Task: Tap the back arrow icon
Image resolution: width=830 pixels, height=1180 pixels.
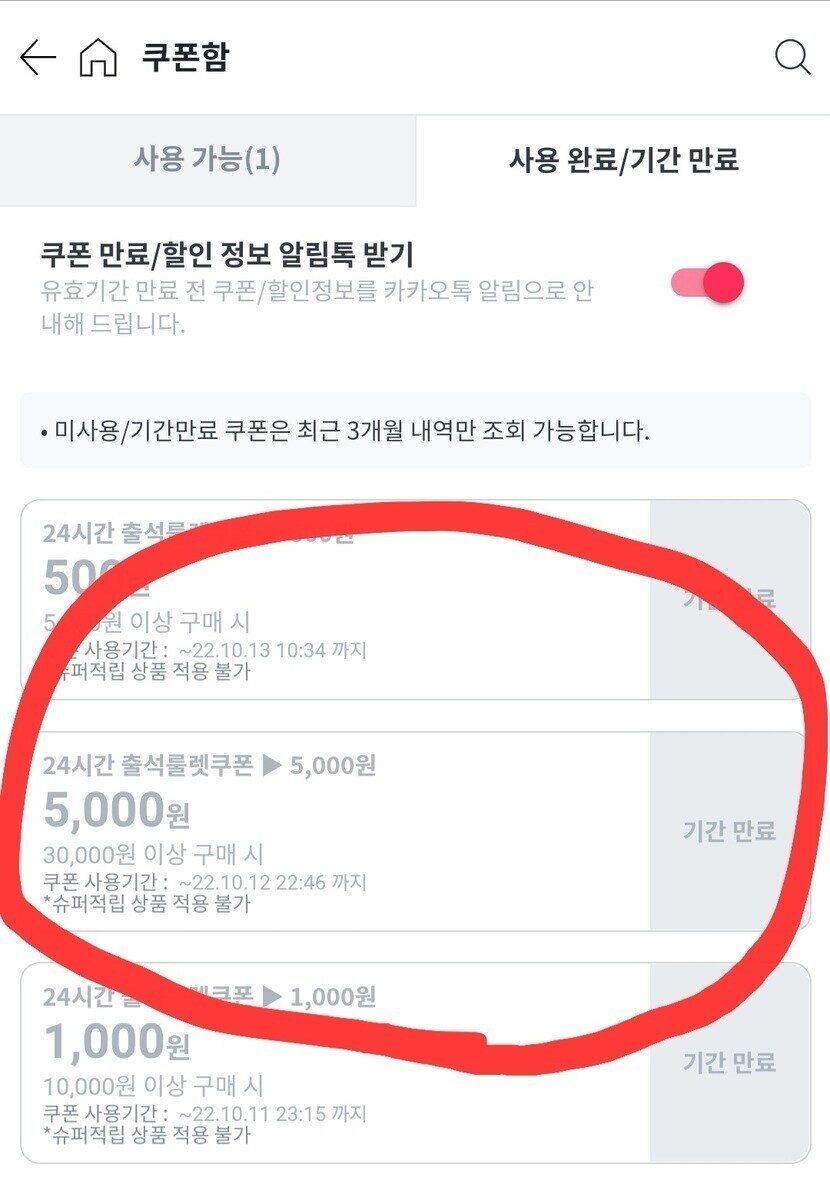Action: point(37,57)
